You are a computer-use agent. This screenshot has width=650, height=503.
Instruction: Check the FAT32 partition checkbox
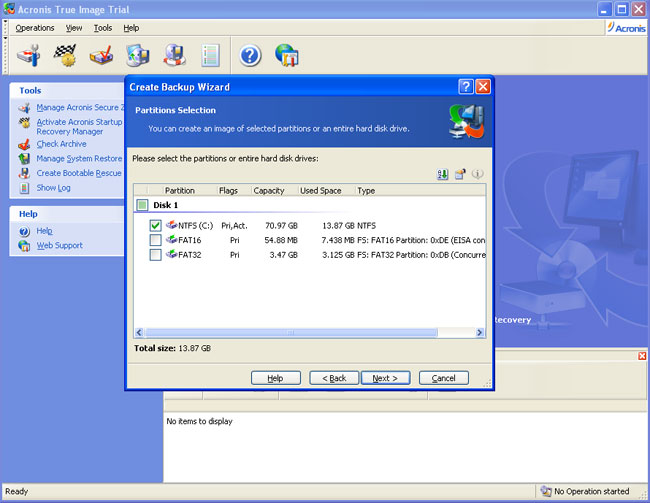155,255
